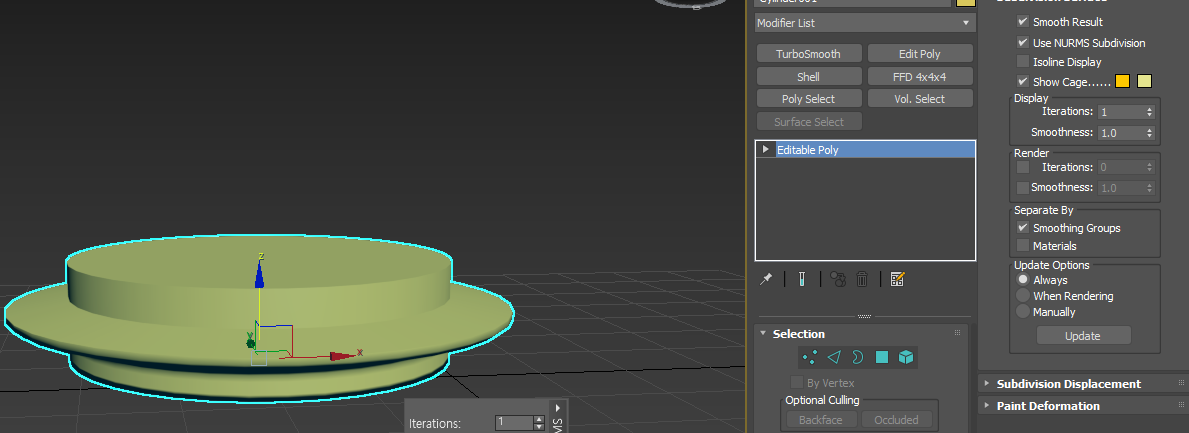The image size is (1189, 433).
Task: Select Manually update option
Action: pyautogui.click(x=1023, y=312)
